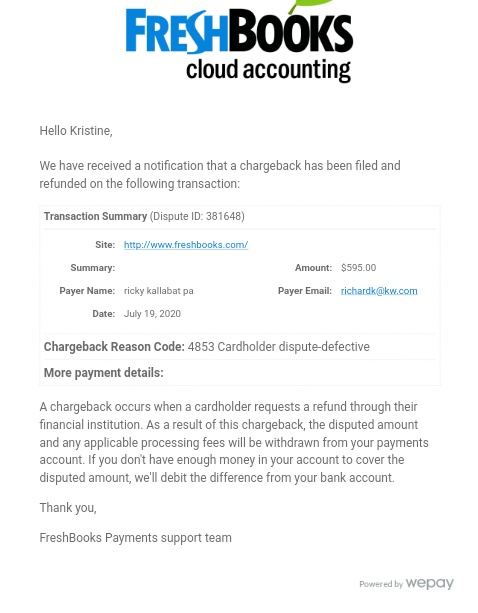Click the More payment details heading
The width and height of the screenshot is (478, 613).
(104, 373)
